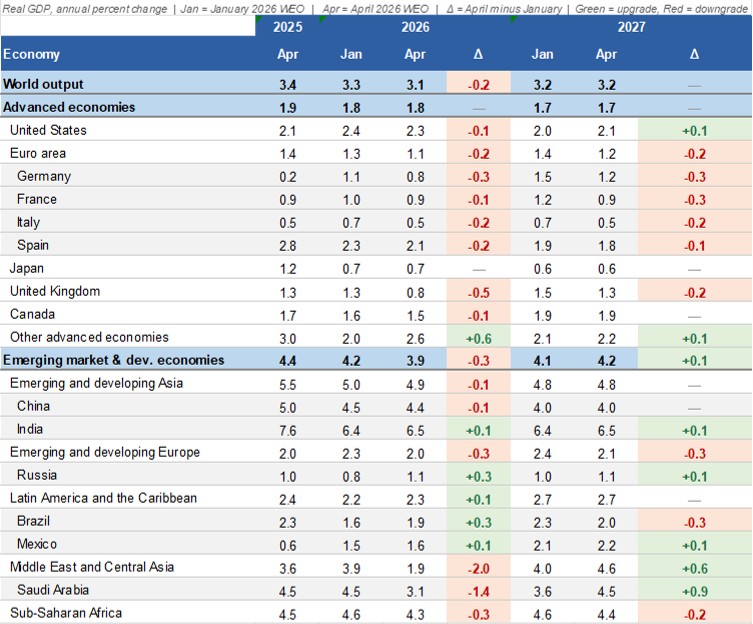The image size is (753, 624).
Task: Click the China row label
Action: pos(34,406)
